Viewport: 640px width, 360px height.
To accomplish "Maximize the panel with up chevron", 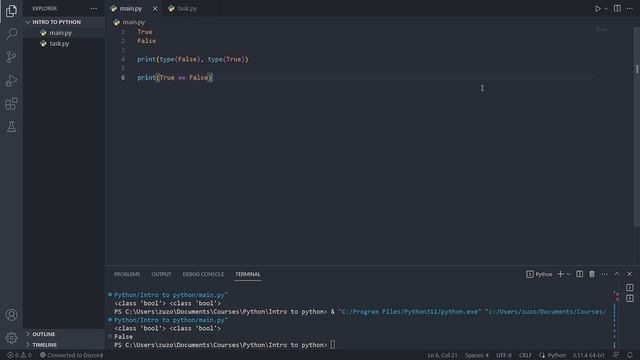I will click(x=617, y=274).
